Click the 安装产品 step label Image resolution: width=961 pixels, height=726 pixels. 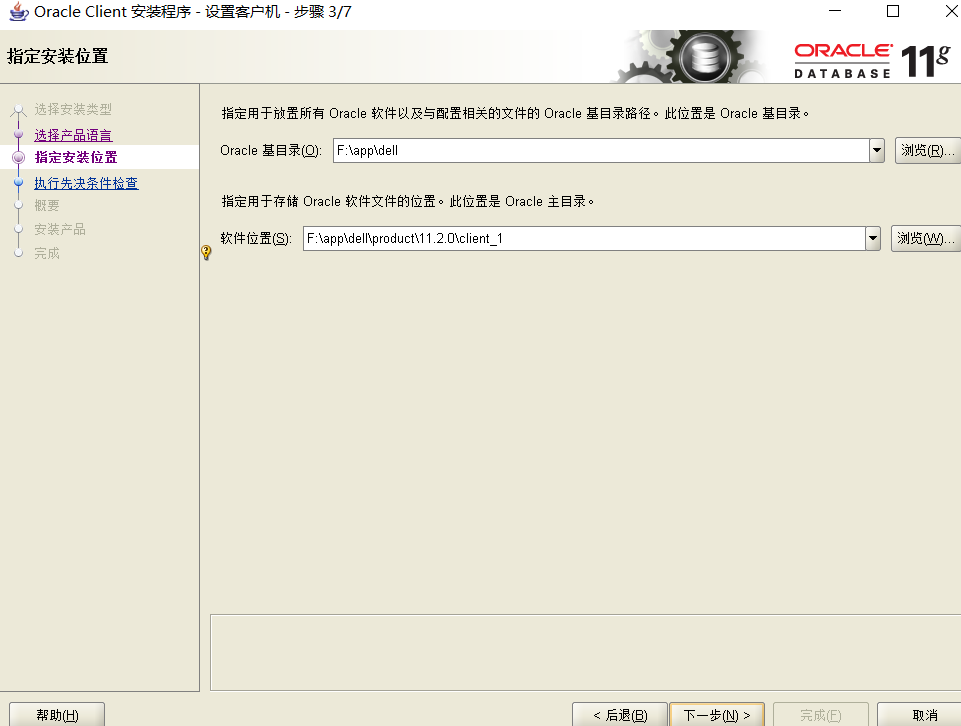tap(60, 229)
